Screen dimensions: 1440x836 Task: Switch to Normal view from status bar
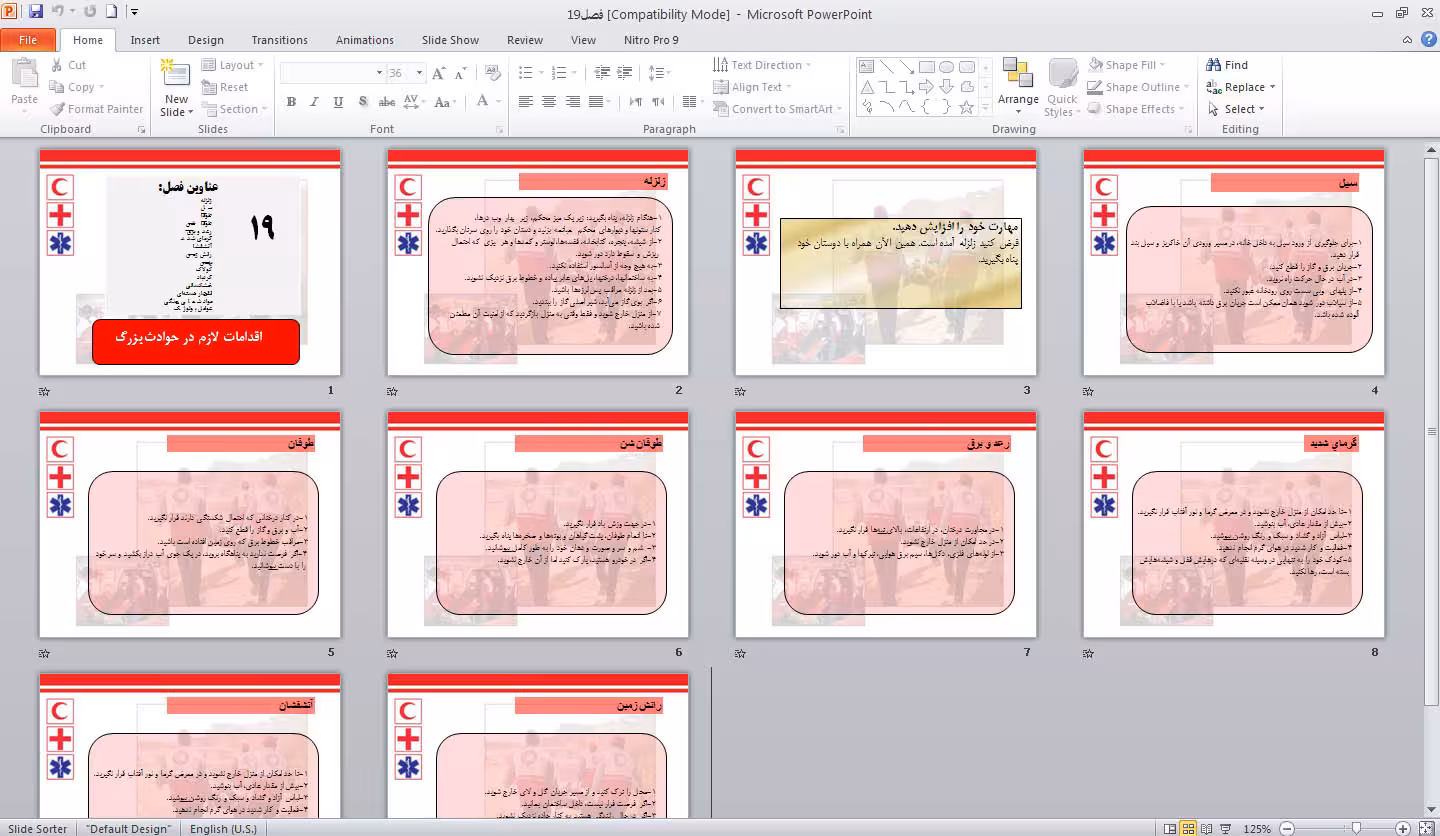(1169, 828)
